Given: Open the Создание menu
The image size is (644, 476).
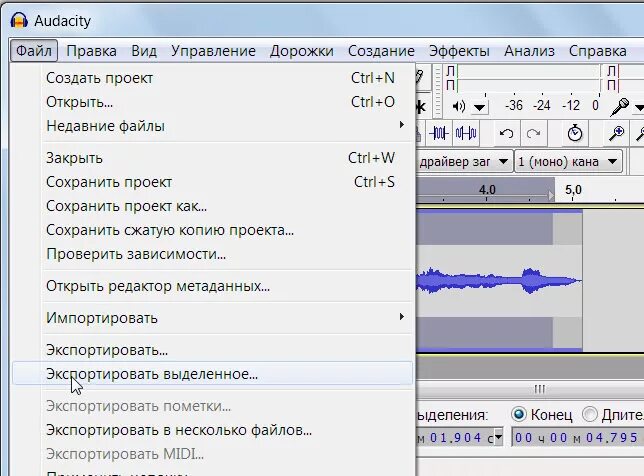Looking at the screenshot, I should click(381, 51).
